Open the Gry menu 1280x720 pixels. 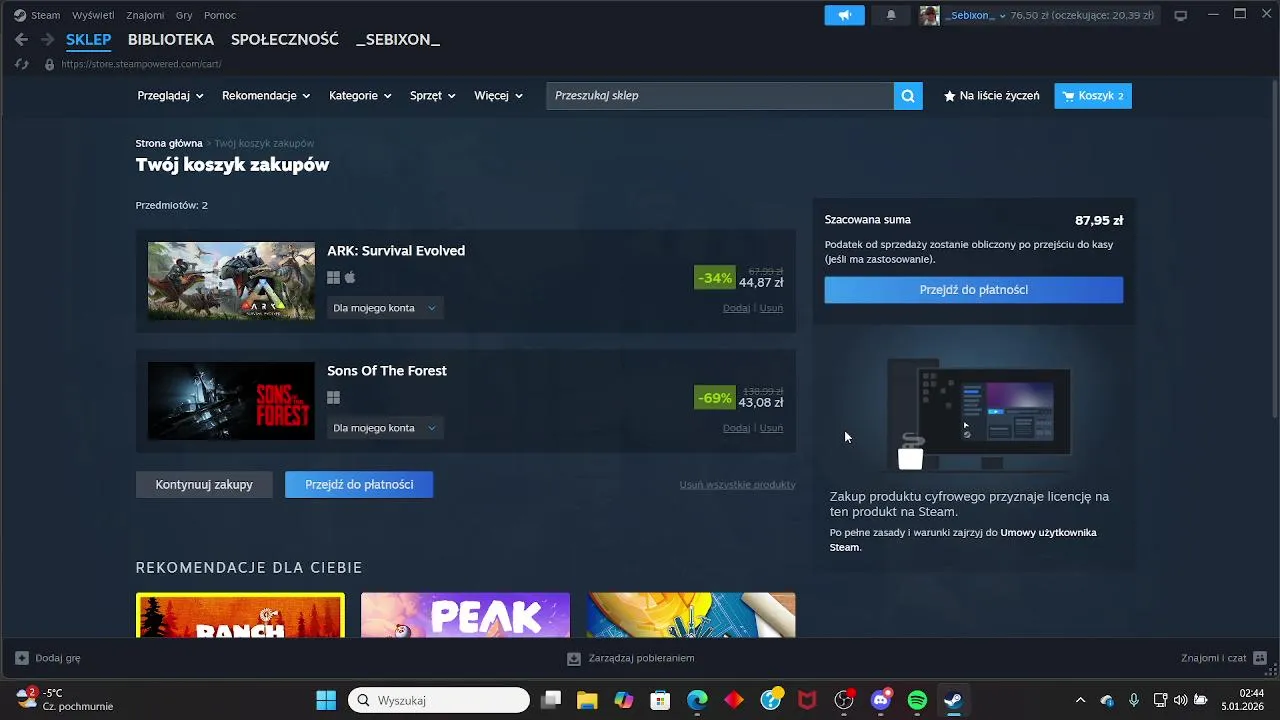tap(184, 15)
